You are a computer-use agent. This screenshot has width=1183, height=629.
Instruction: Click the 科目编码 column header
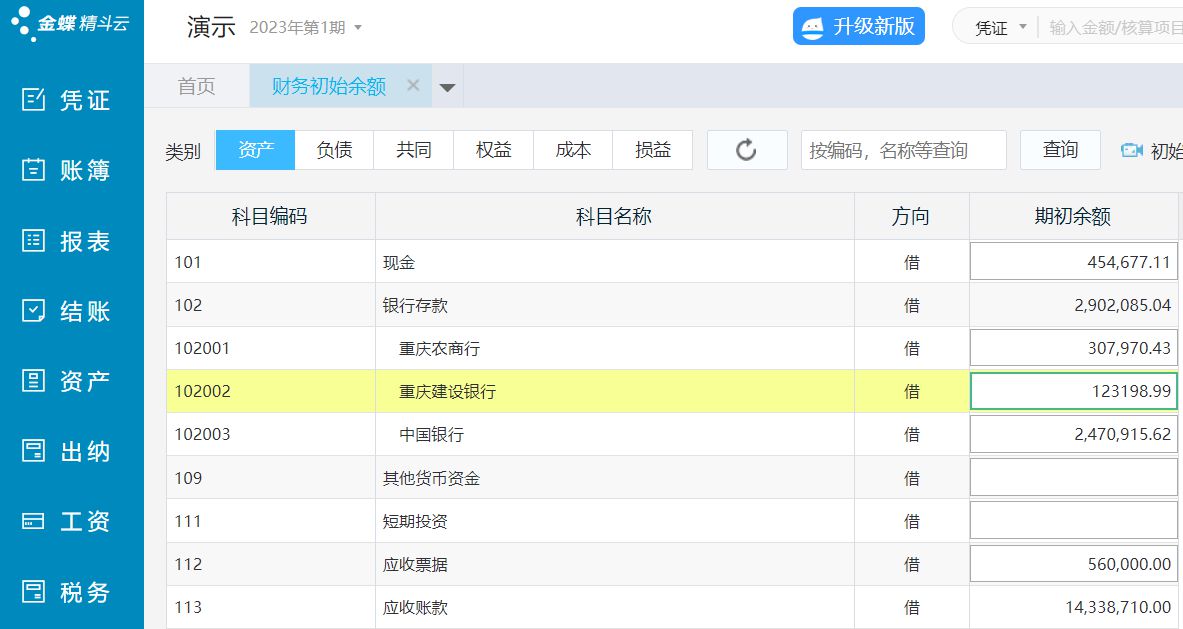point(270,216)
